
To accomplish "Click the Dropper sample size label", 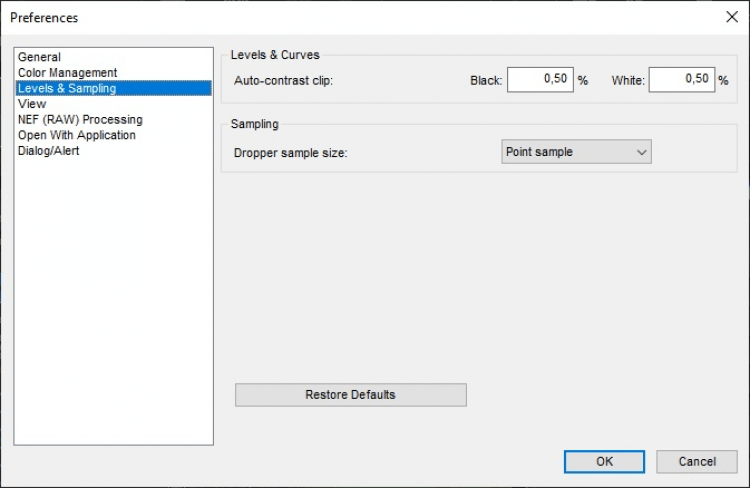I will point(290,153).
